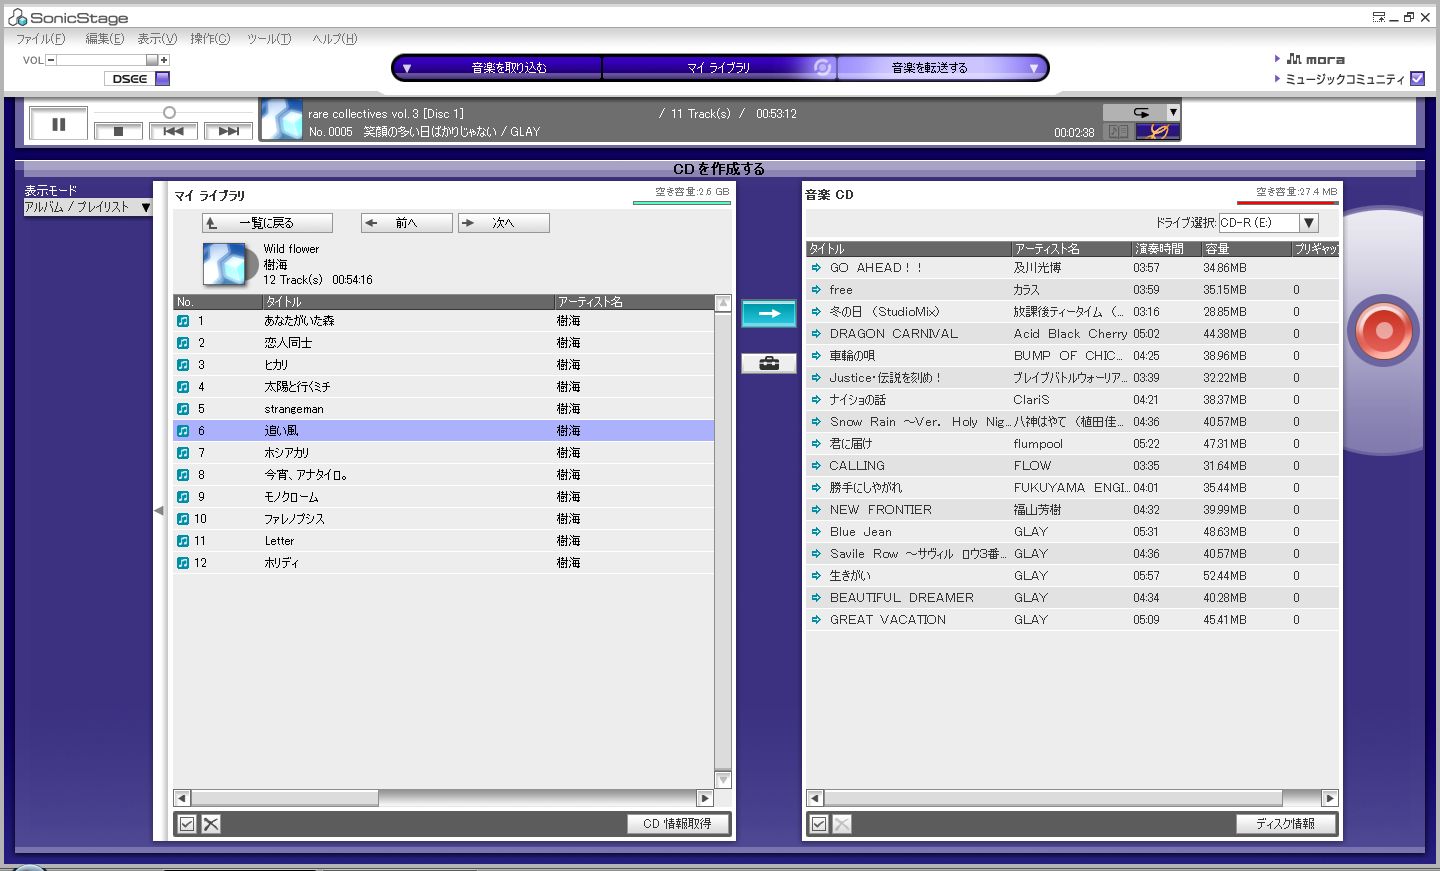Stop the current track
The width and height of the screenshot is (1440, 871).
[118, 131]
